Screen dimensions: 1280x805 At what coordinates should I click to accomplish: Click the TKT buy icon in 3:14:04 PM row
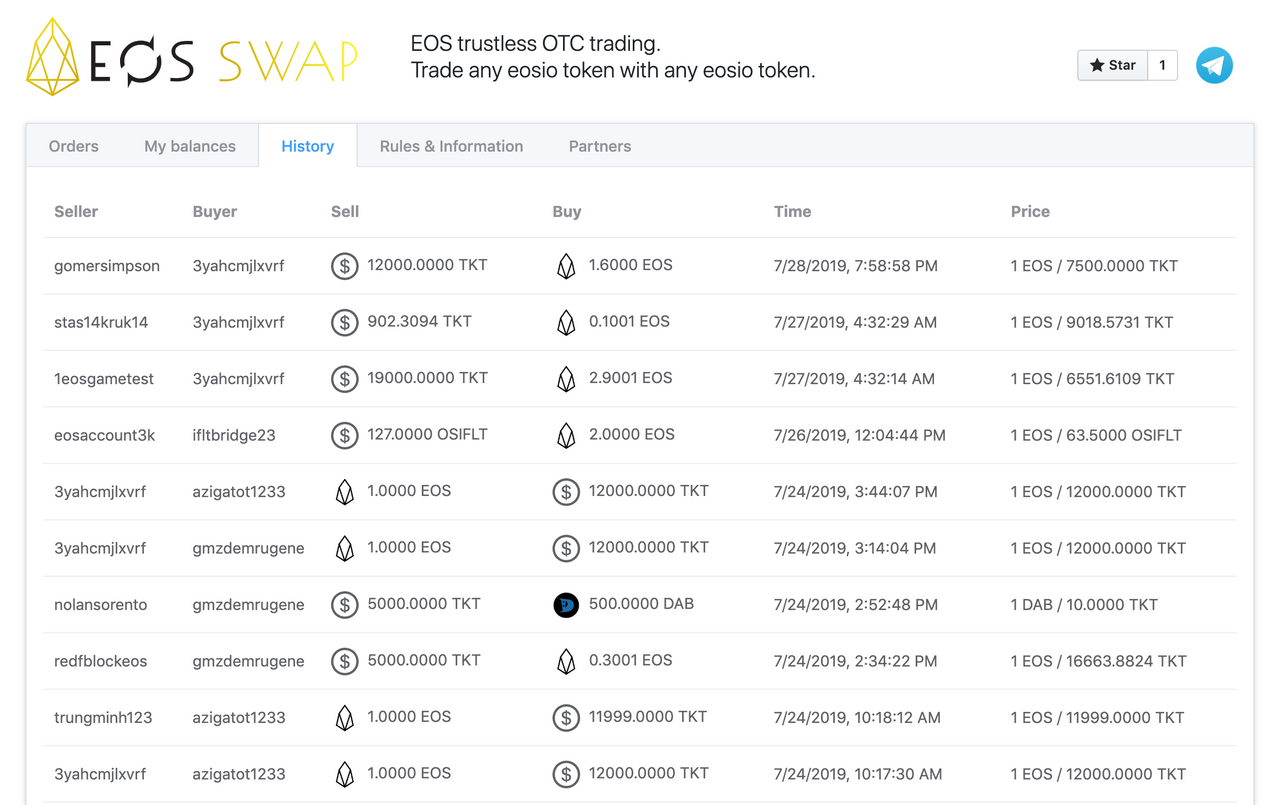click(x=566, y=548)
